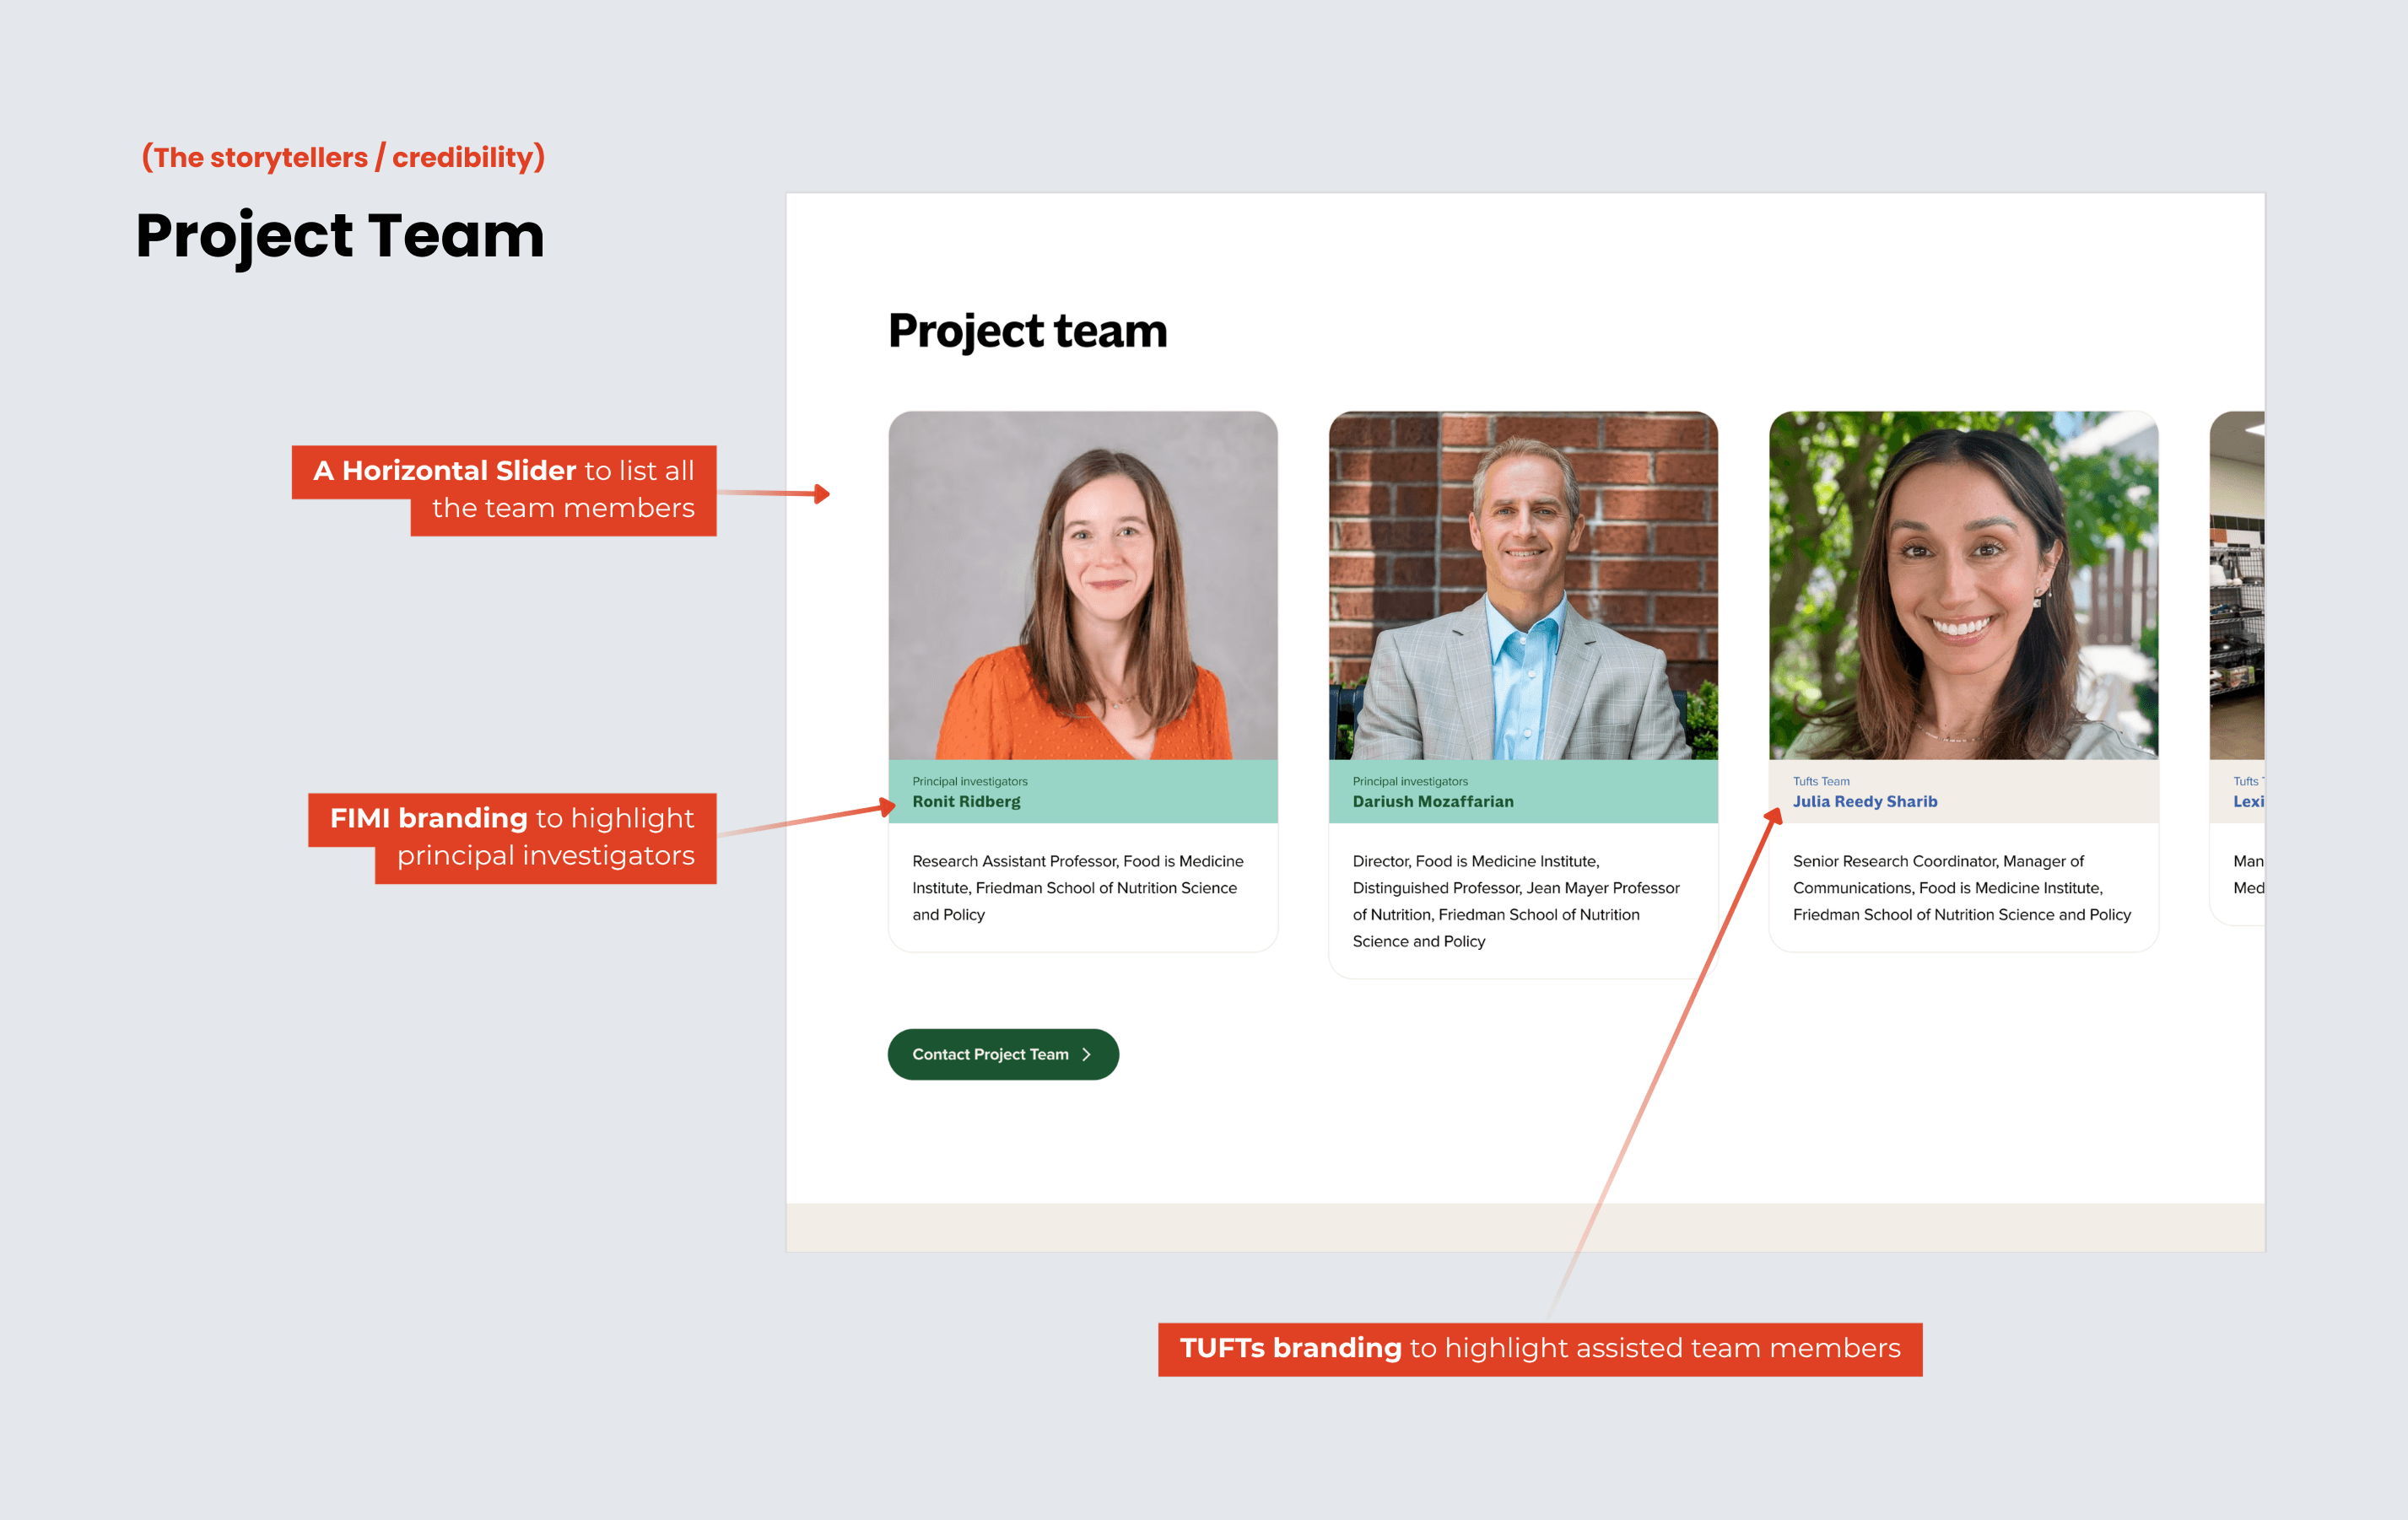Click the Contact Project Team button
The height and width of the screenshot is (1520, 2408).
point(1003,1054)
